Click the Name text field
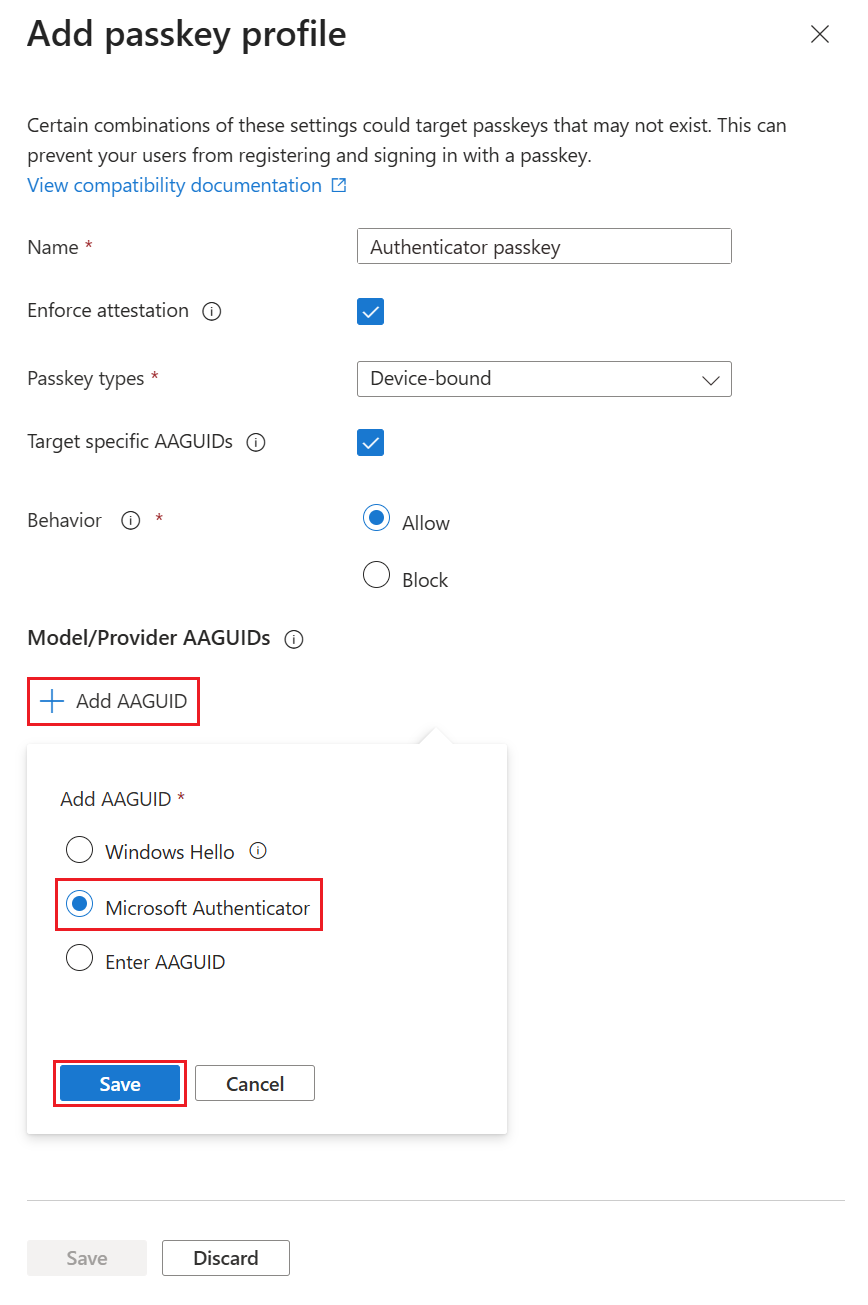 point(544,247)
